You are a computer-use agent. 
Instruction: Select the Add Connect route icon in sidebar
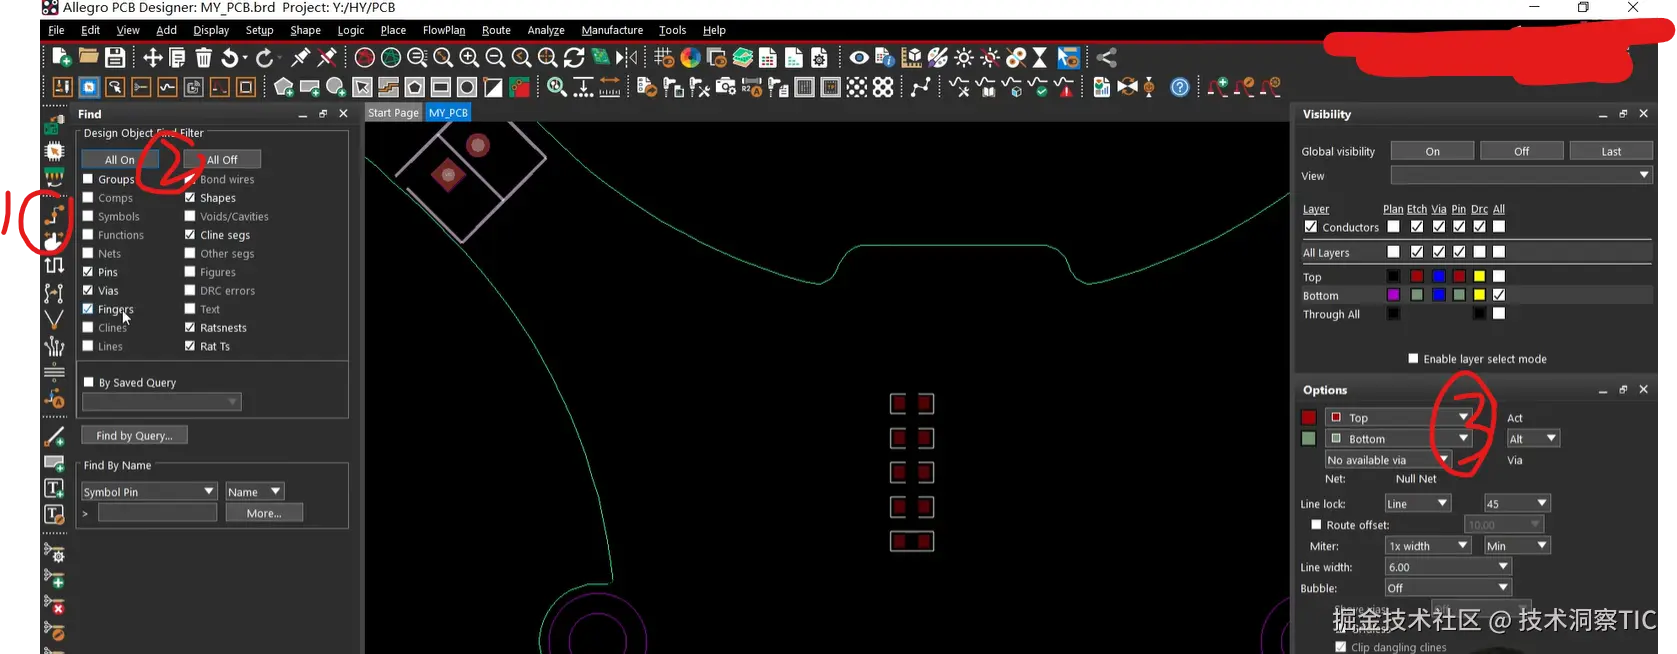coord(54,213)
